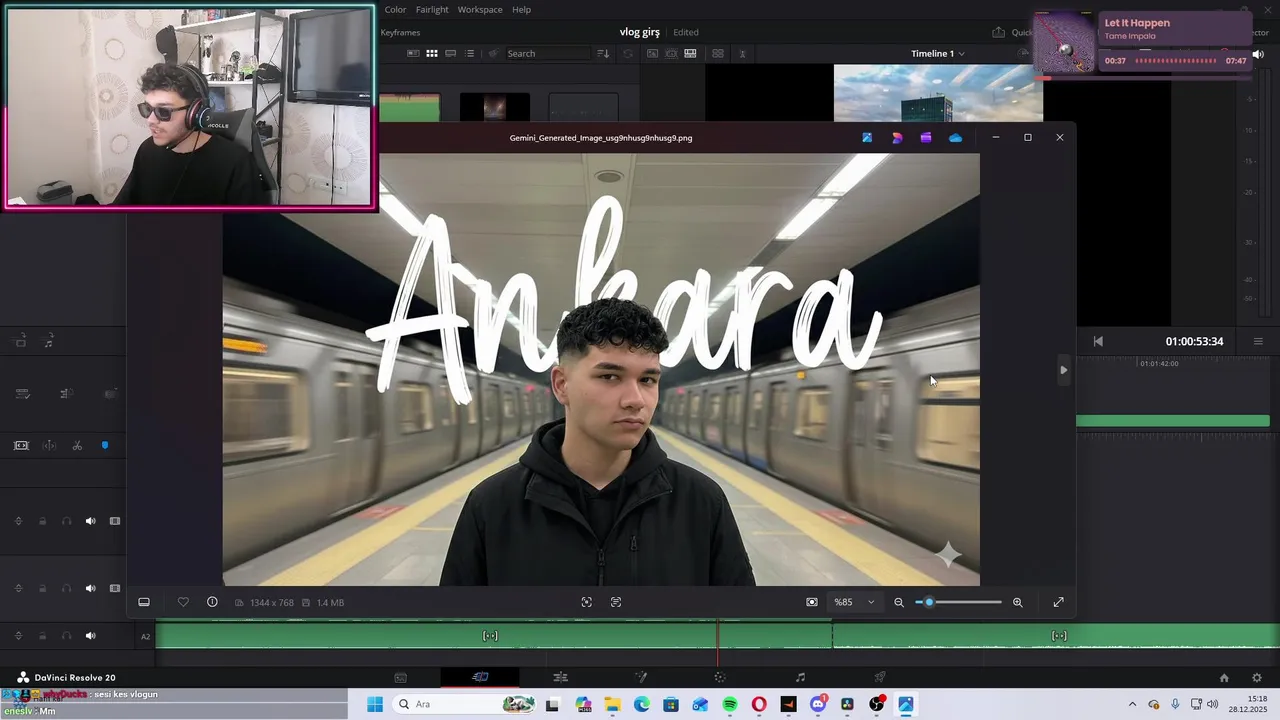
Task: Open the OneDrive cloud icon in Photos
Action: coord(955,138)
